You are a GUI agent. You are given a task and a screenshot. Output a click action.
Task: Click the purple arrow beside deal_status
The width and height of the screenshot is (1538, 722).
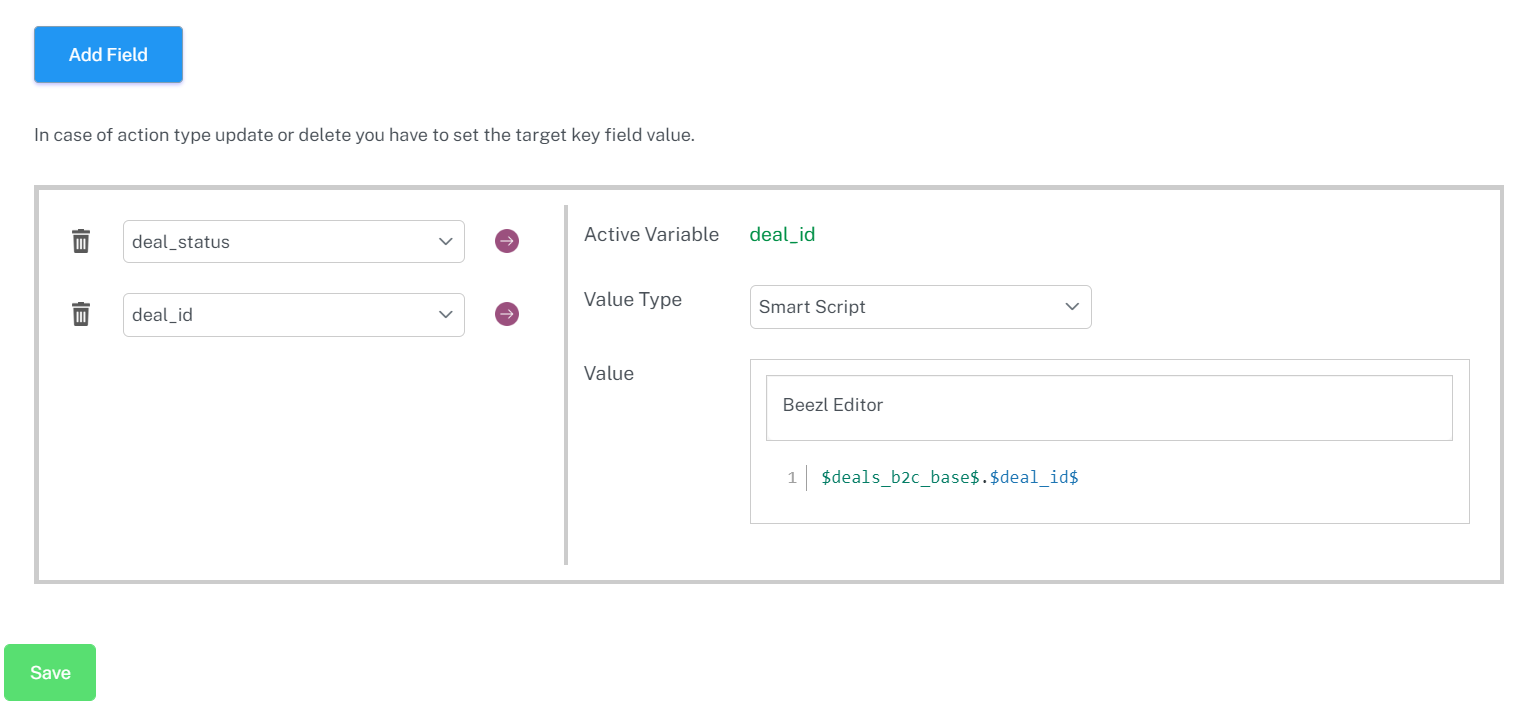507,241
